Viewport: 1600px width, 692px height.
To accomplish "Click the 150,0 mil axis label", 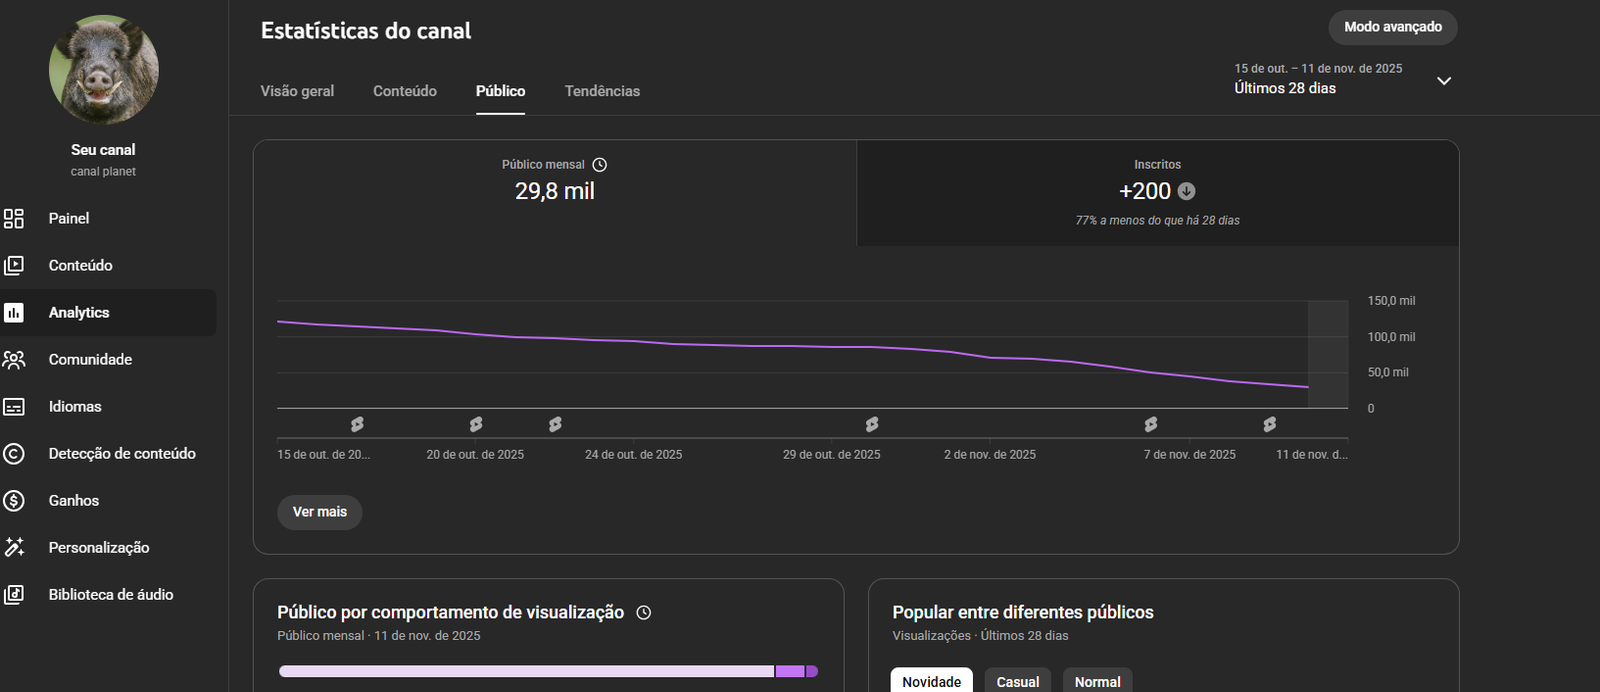I will 1391,301.
